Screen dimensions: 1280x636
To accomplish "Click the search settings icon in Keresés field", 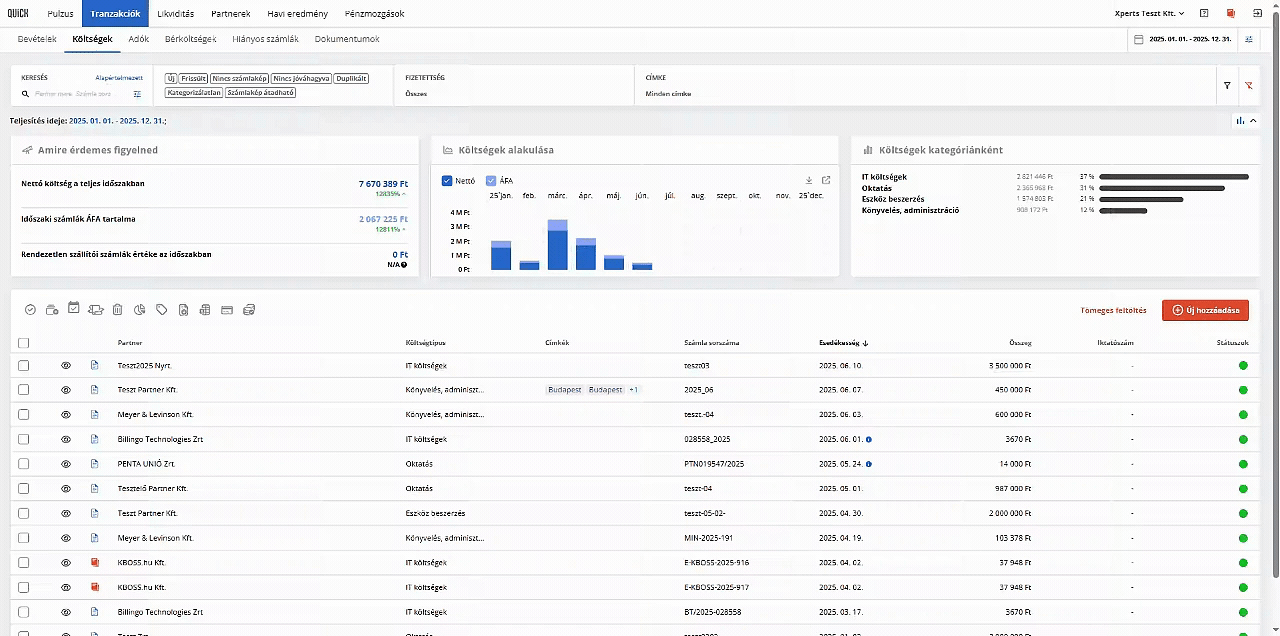I will click(137, 94).
